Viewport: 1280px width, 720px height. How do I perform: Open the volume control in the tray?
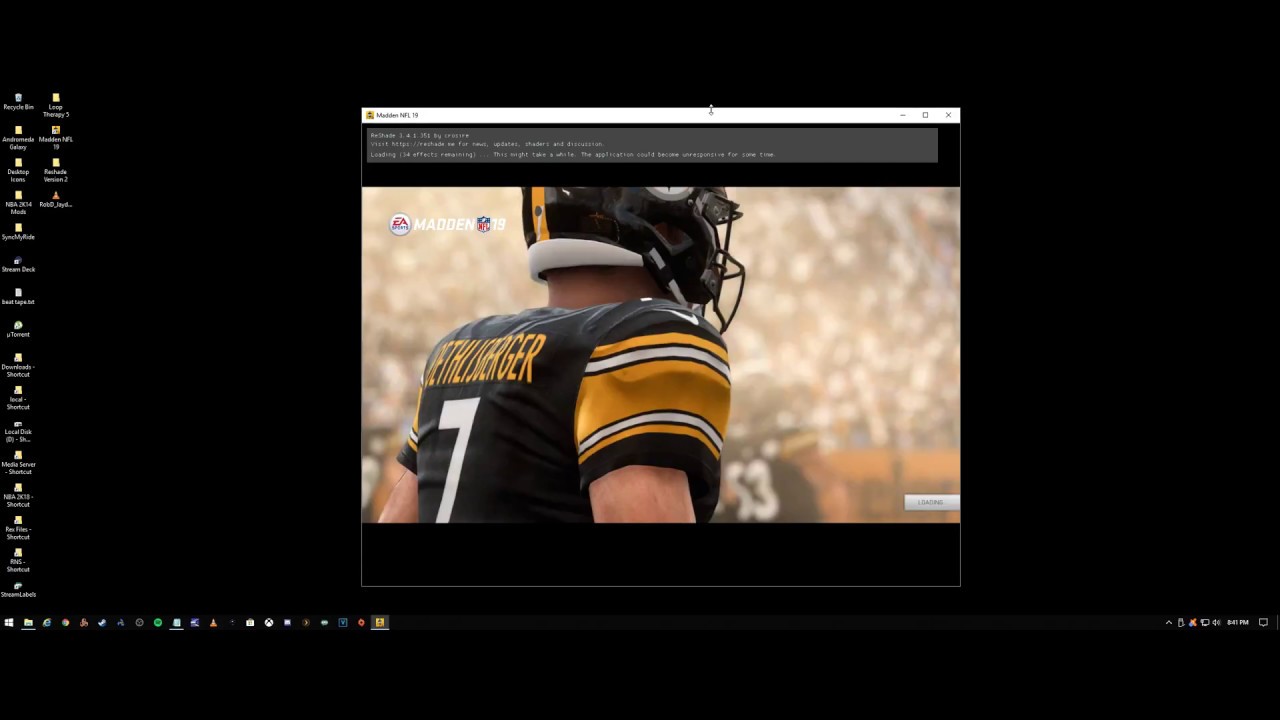(1216, 622)
